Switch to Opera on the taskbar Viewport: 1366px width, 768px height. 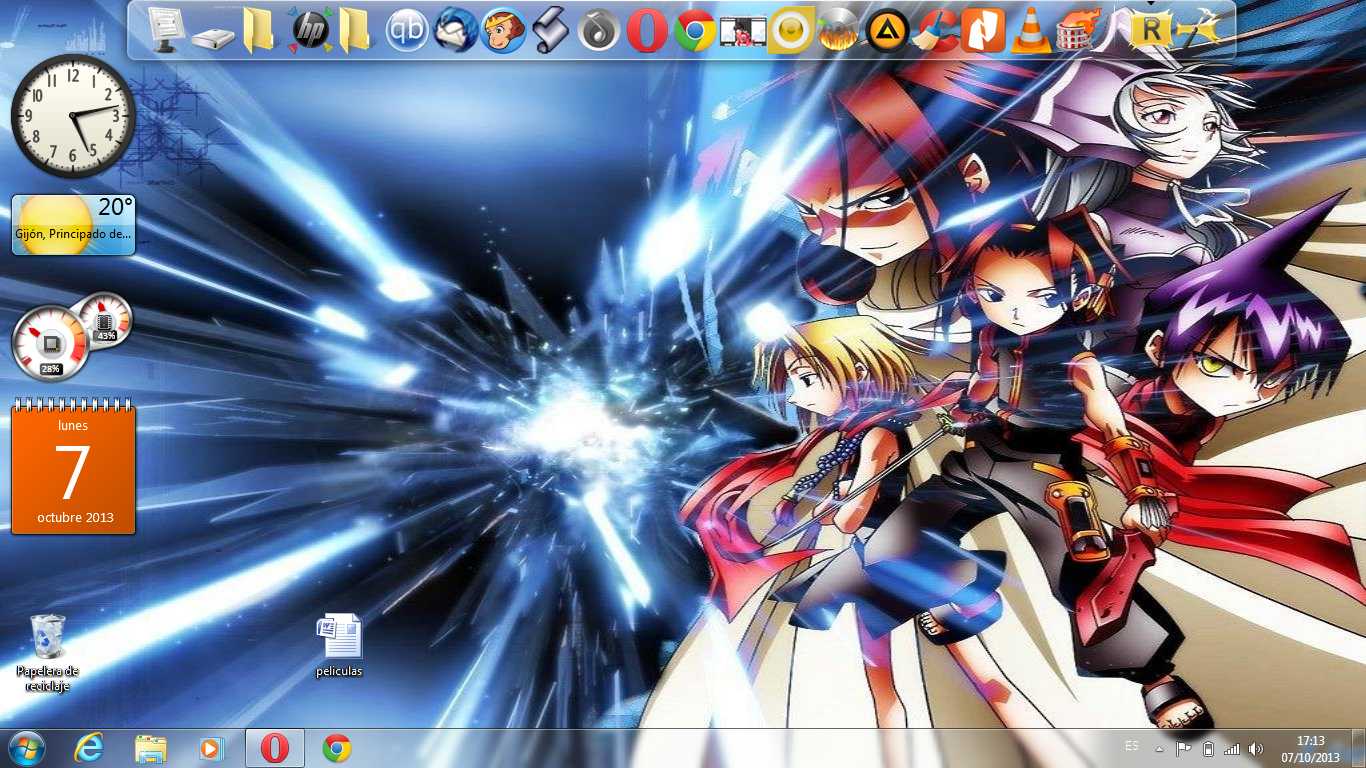tap(275, 748)
